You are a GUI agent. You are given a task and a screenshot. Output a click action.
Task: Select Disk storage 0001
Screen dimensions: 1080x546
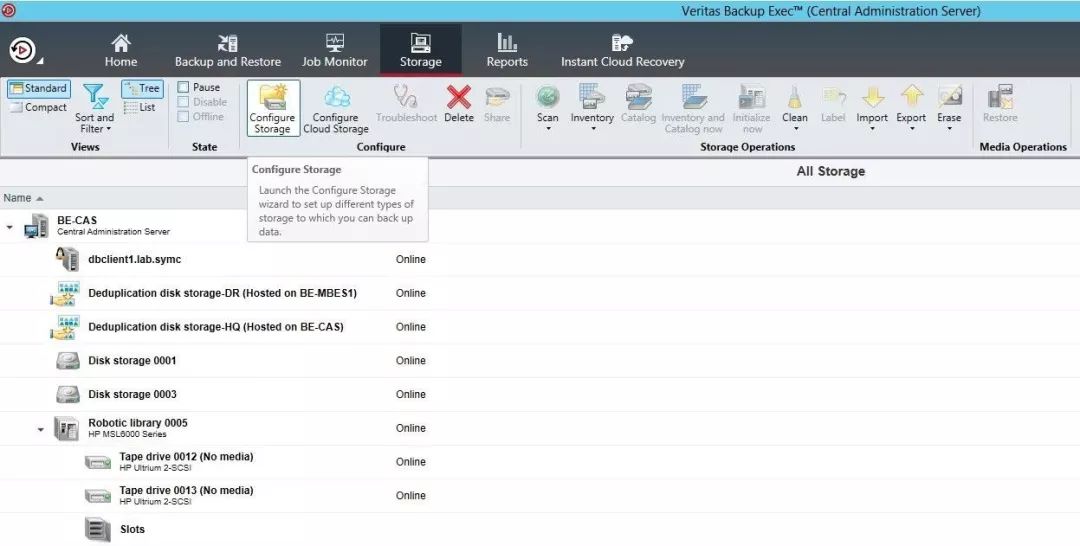[x=132, y=361]
